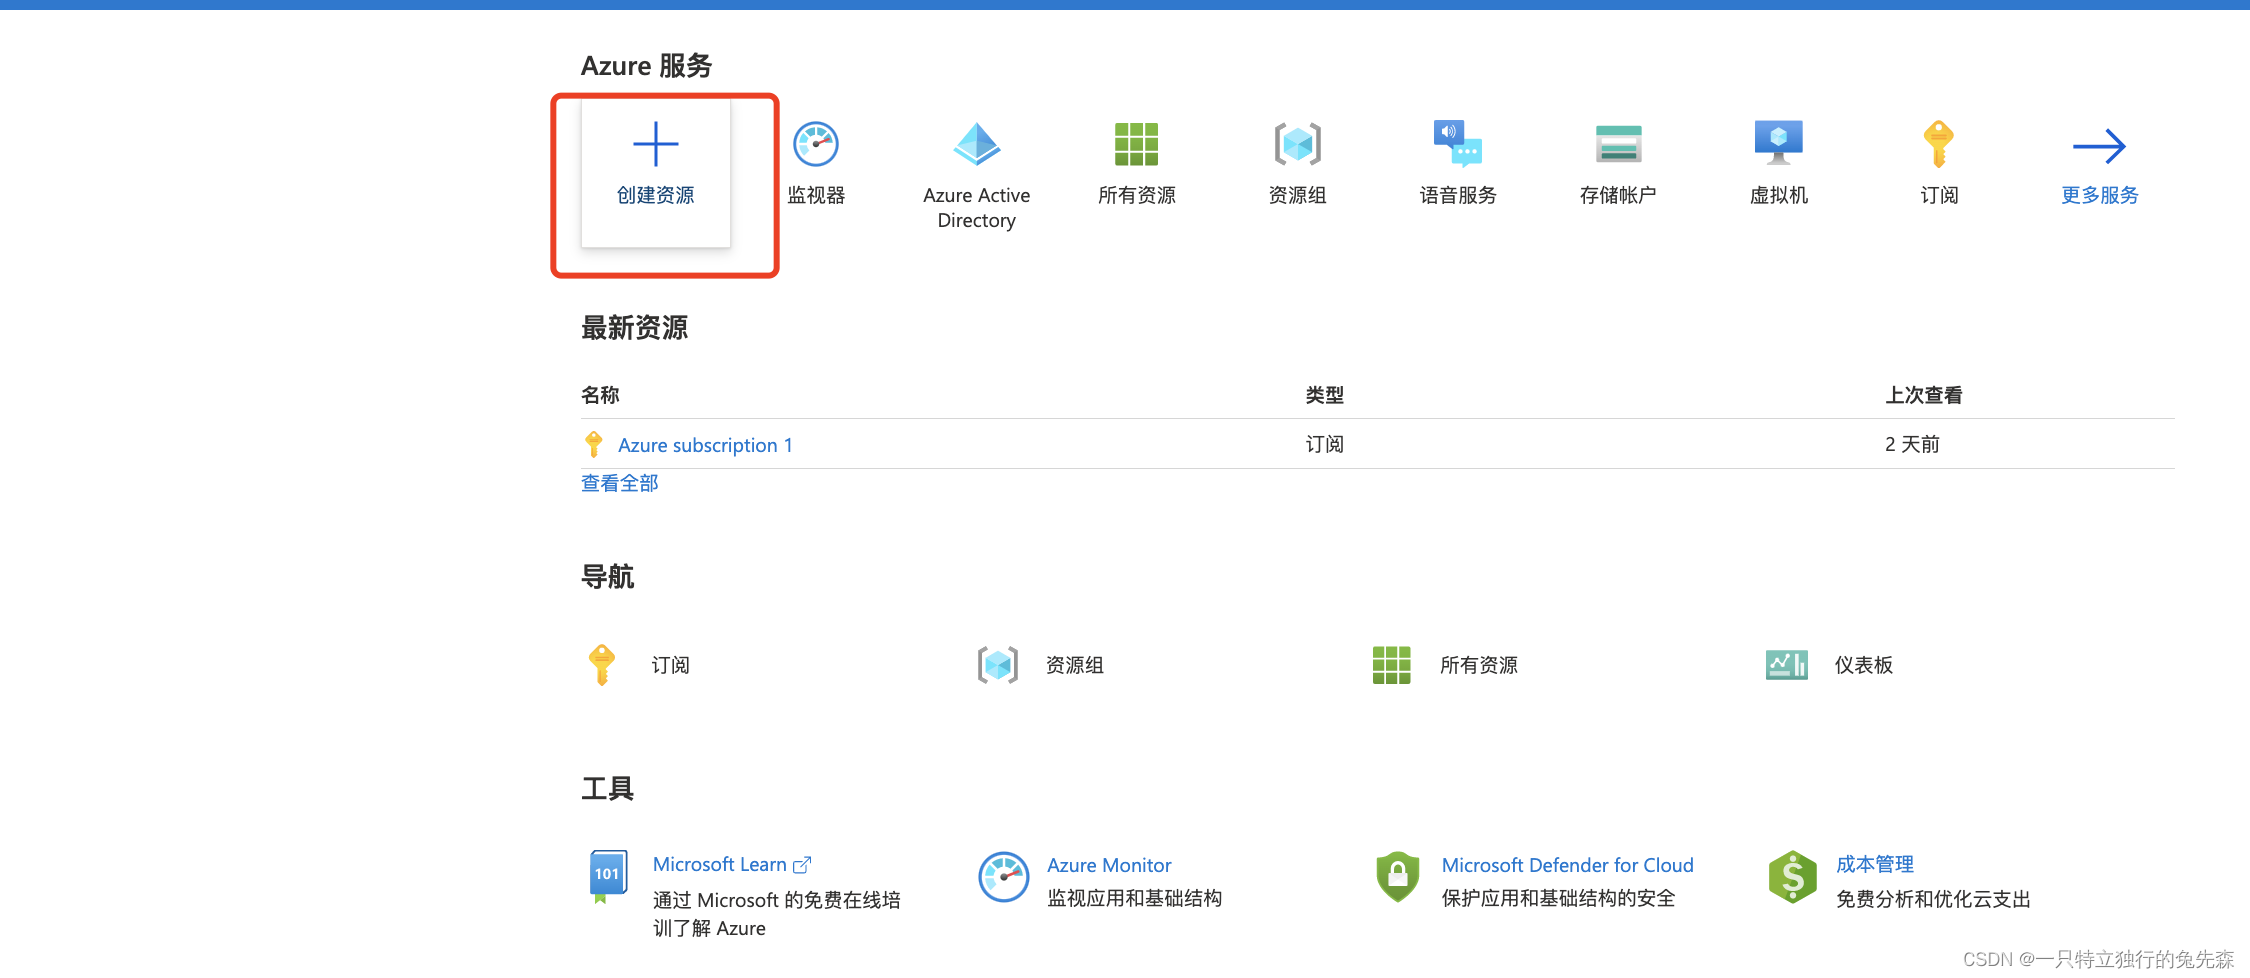Click 仪表板 text under 导航
Viewport: 2250px width, 978px height.
pyautogui.click(x=1864, y=665)
